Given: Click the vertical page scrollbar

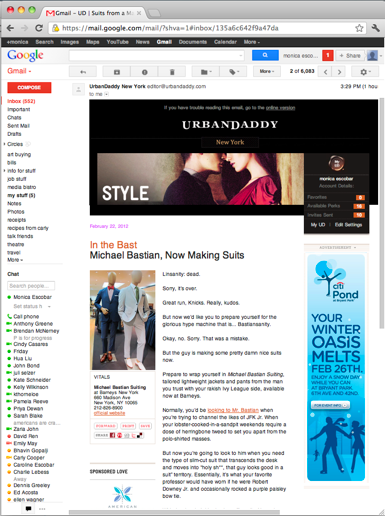Looking at the screenshot, I should coord(381,213).
